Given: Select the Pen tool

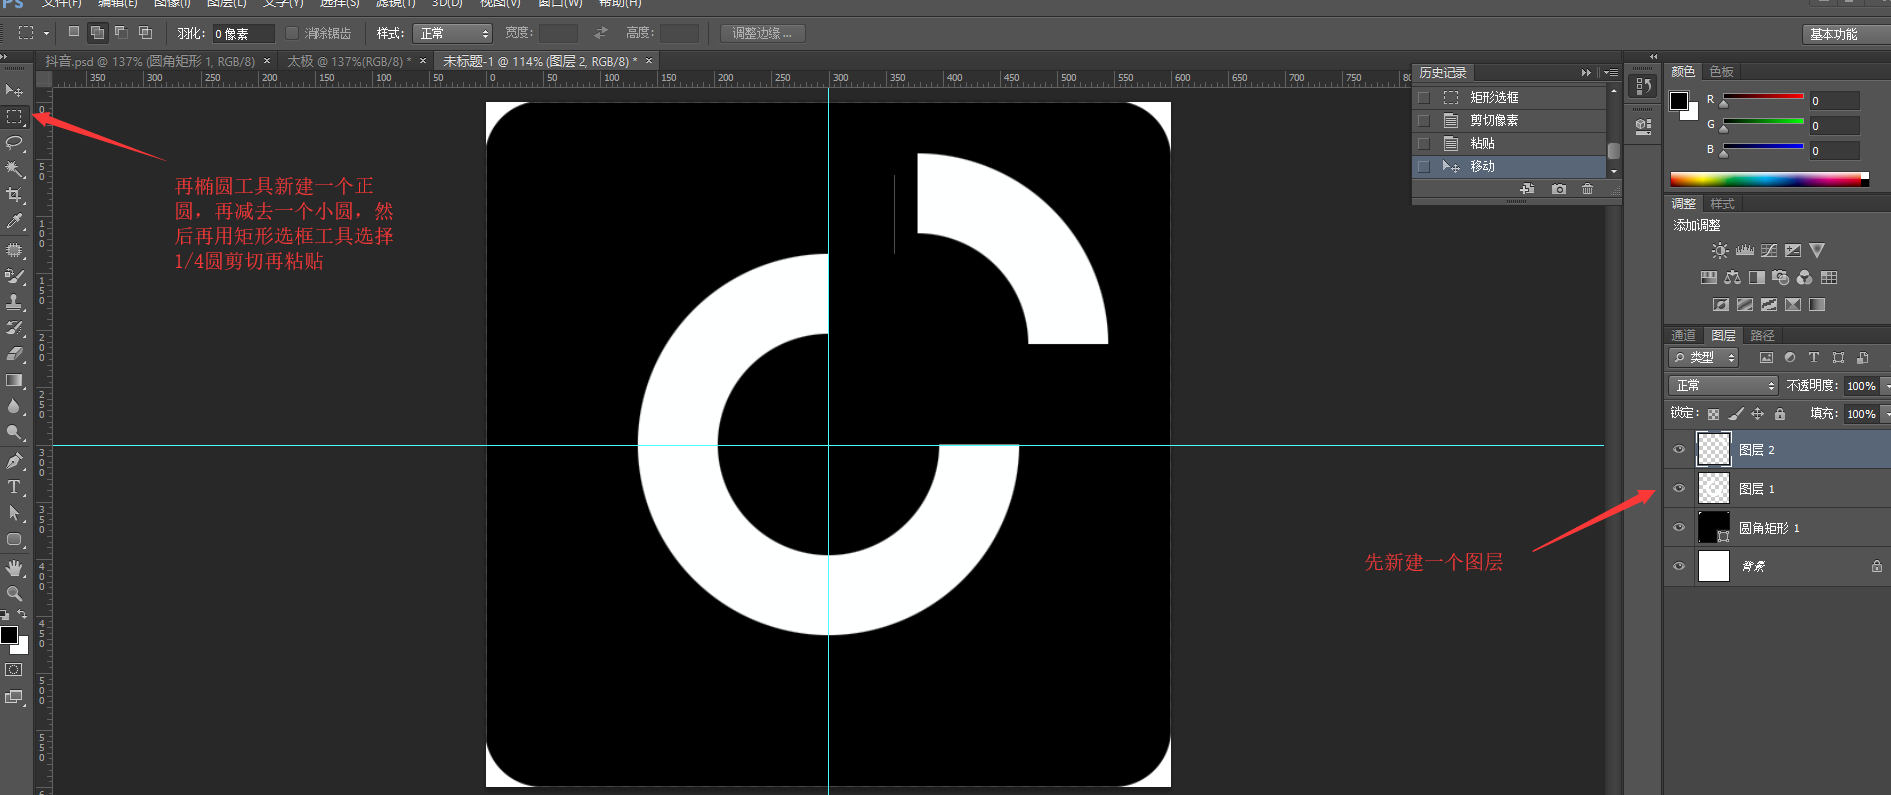Looking at the screenshot, I should 14,461.
